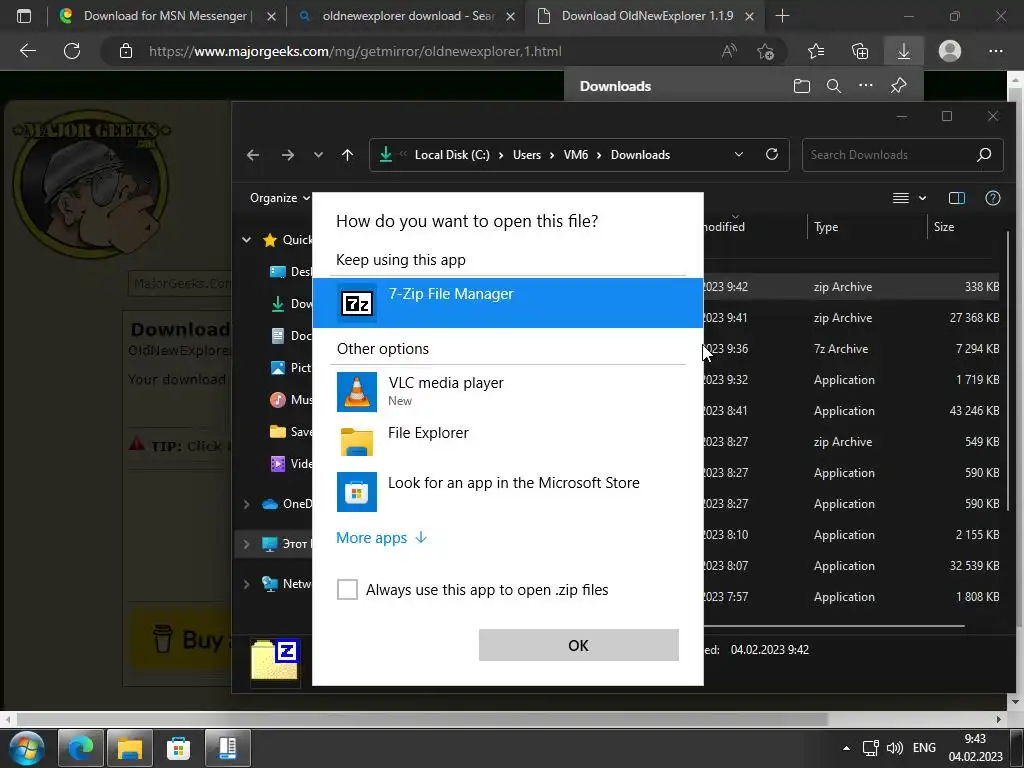Go forward in File Explorer
The width and height of the screenshot is (1024, 768).
tap(287, 155)
